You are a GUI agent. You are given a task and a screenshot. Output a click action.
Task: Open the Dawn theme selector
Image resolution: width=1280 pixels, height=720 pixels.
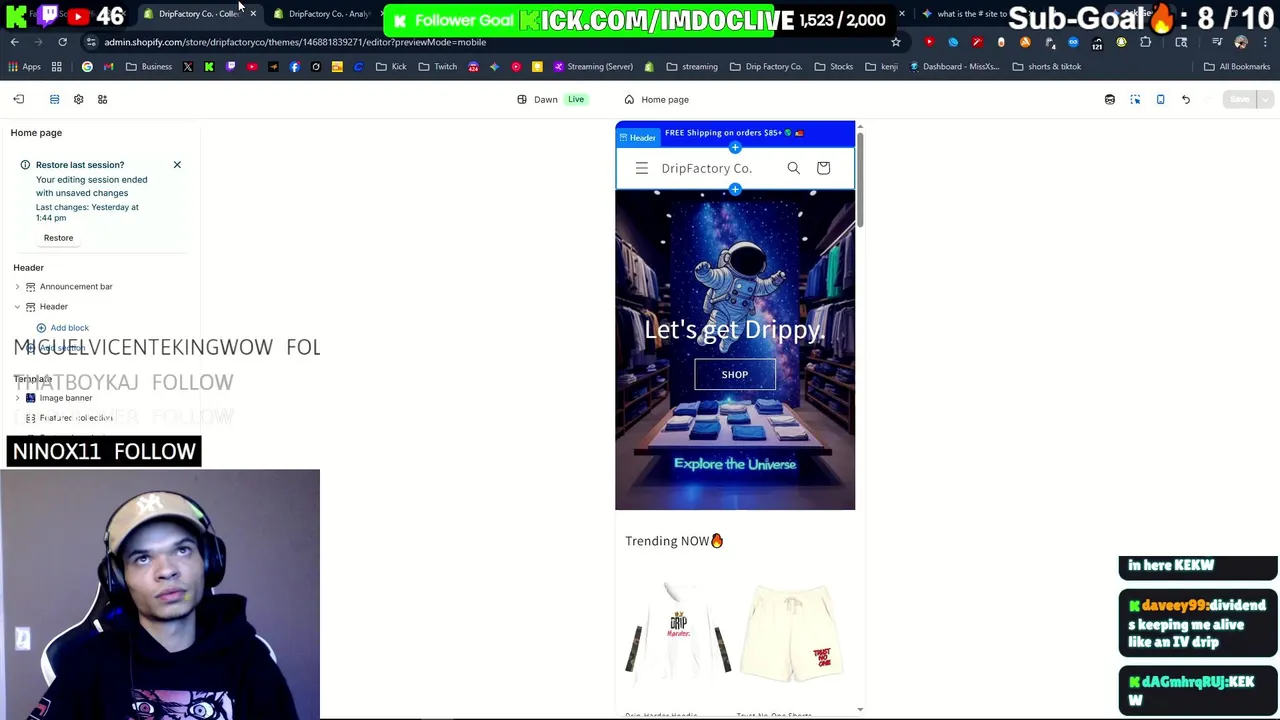(x=551, y=99)
